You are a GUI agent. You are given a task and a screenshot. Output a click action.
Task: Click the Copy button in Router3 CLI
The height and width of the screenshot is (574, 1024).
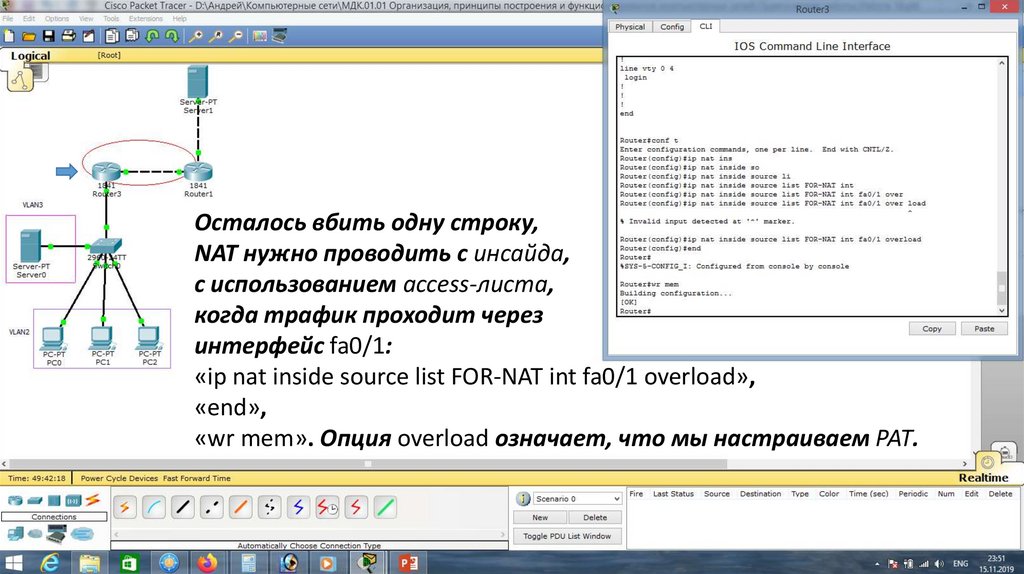click(932, 328)
